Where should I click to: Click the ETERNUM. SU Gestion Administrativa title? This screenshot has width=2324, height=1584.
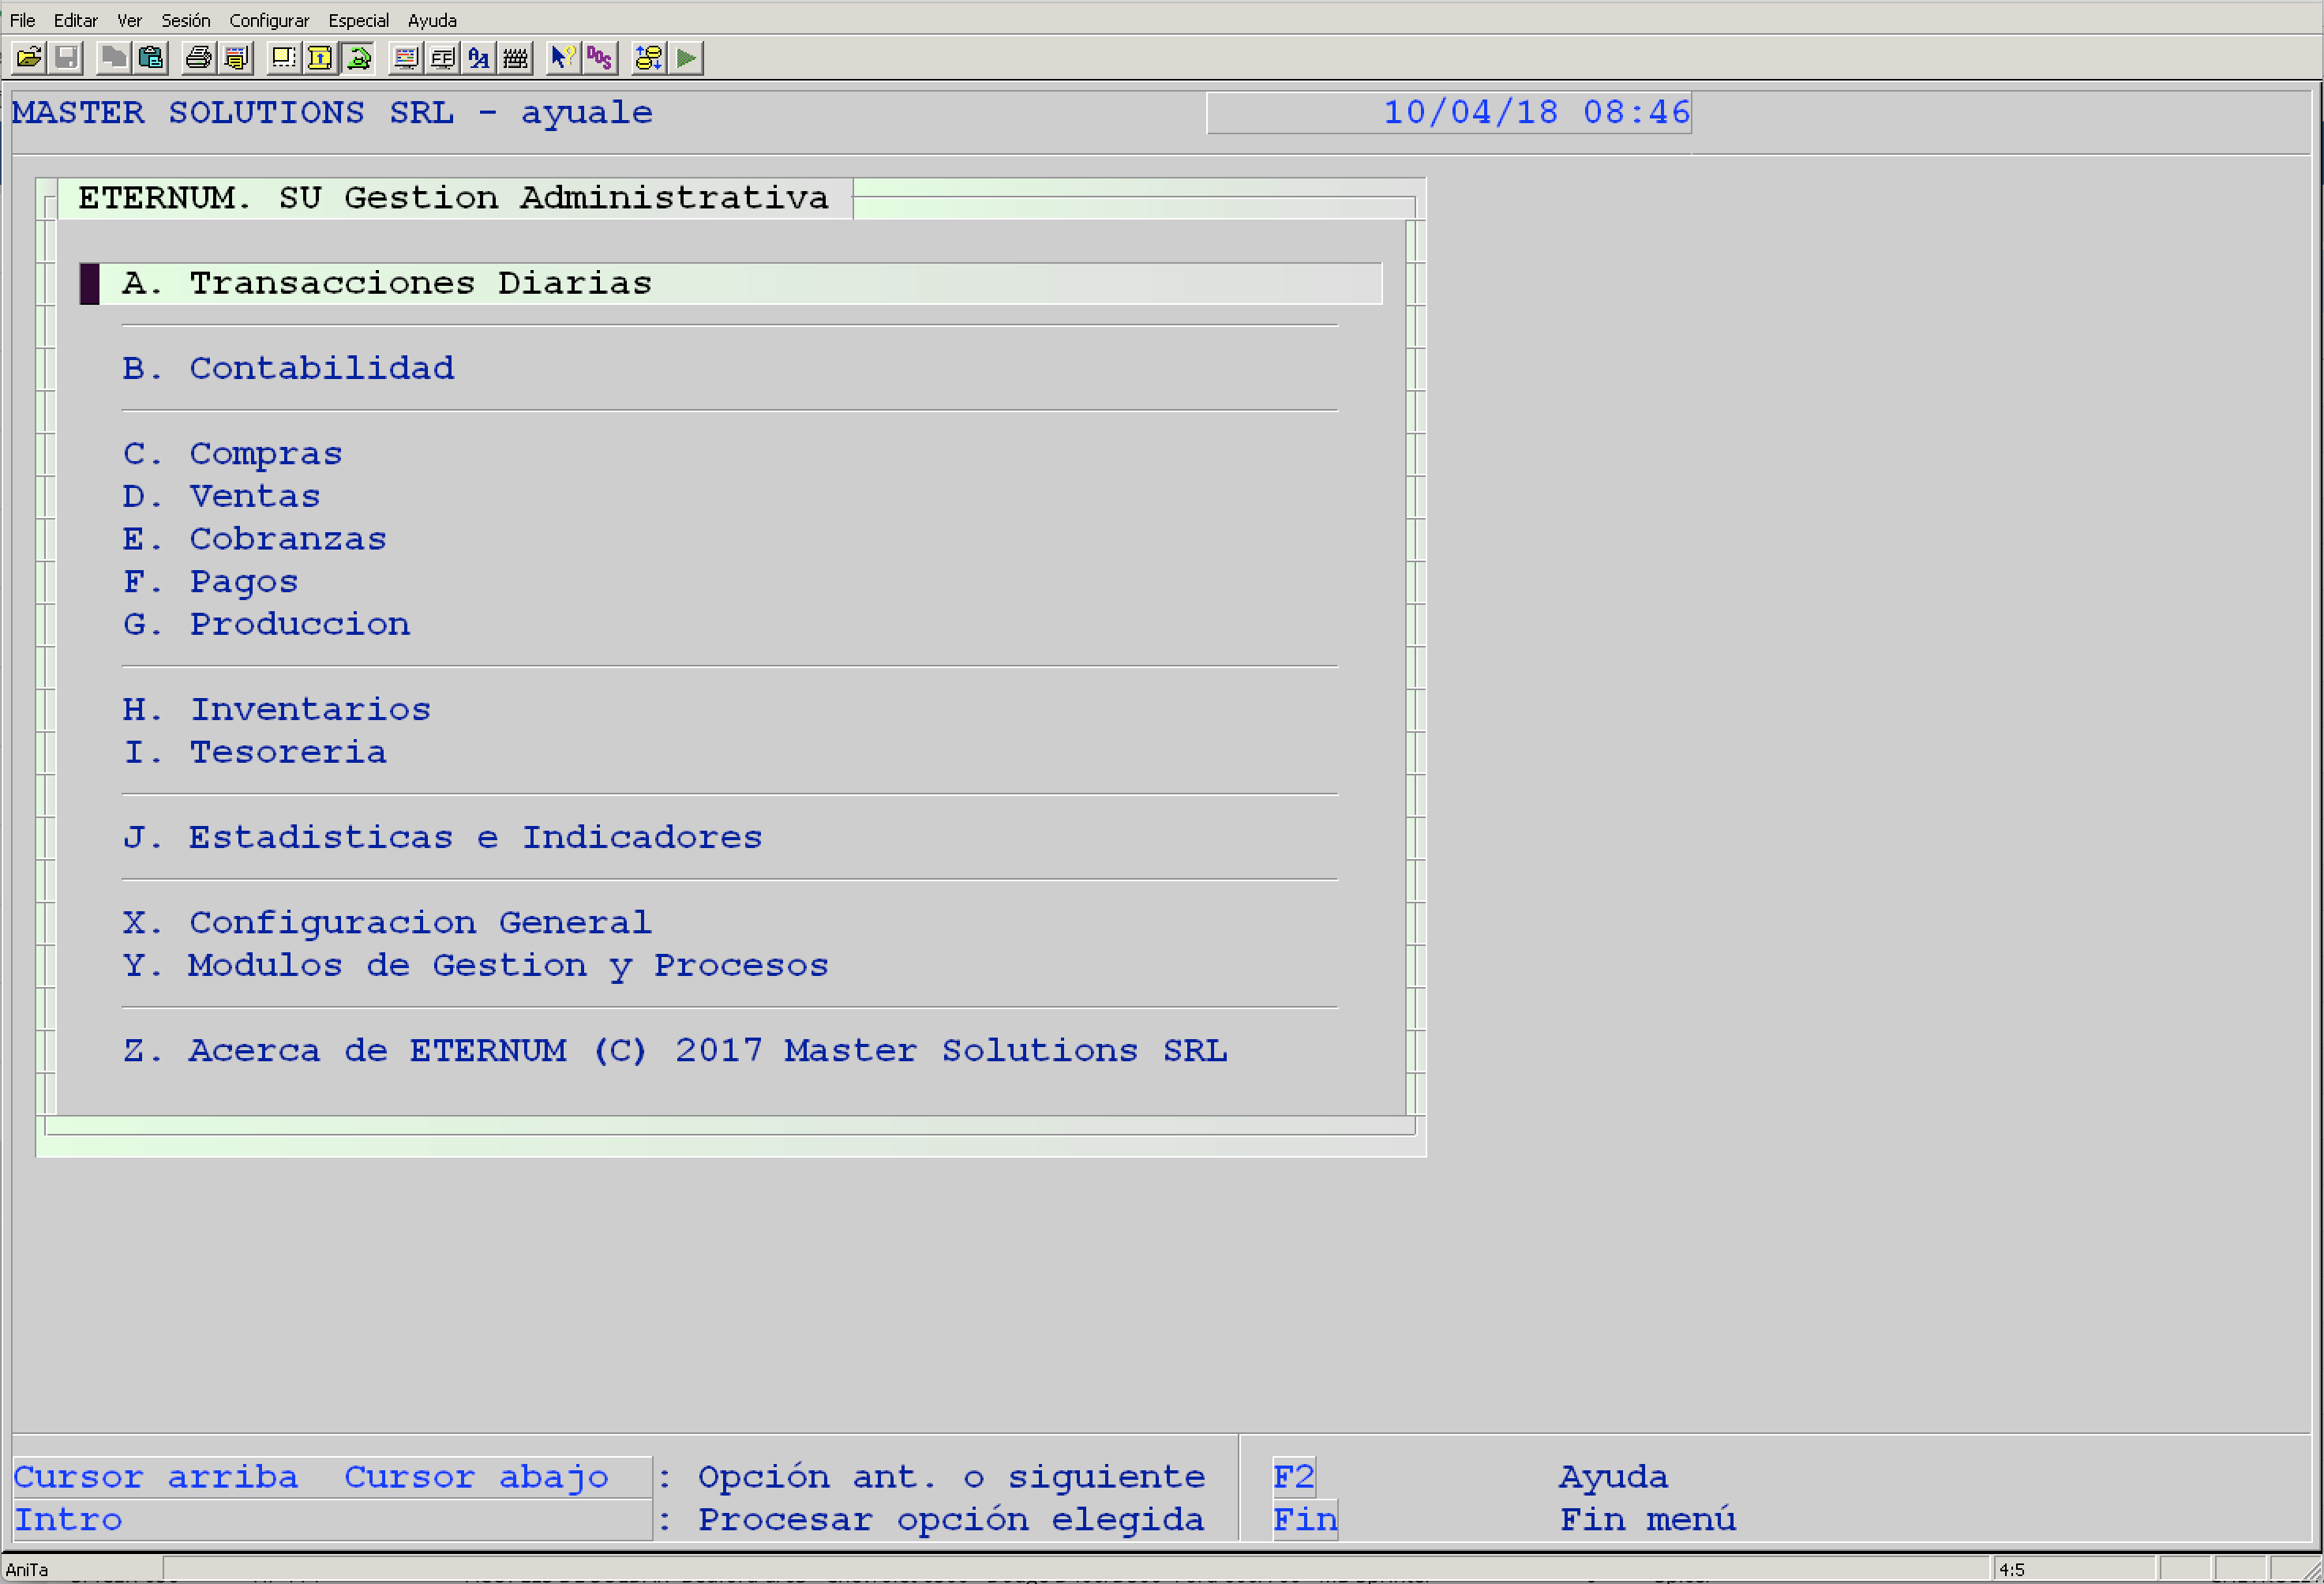pos(453,197)
